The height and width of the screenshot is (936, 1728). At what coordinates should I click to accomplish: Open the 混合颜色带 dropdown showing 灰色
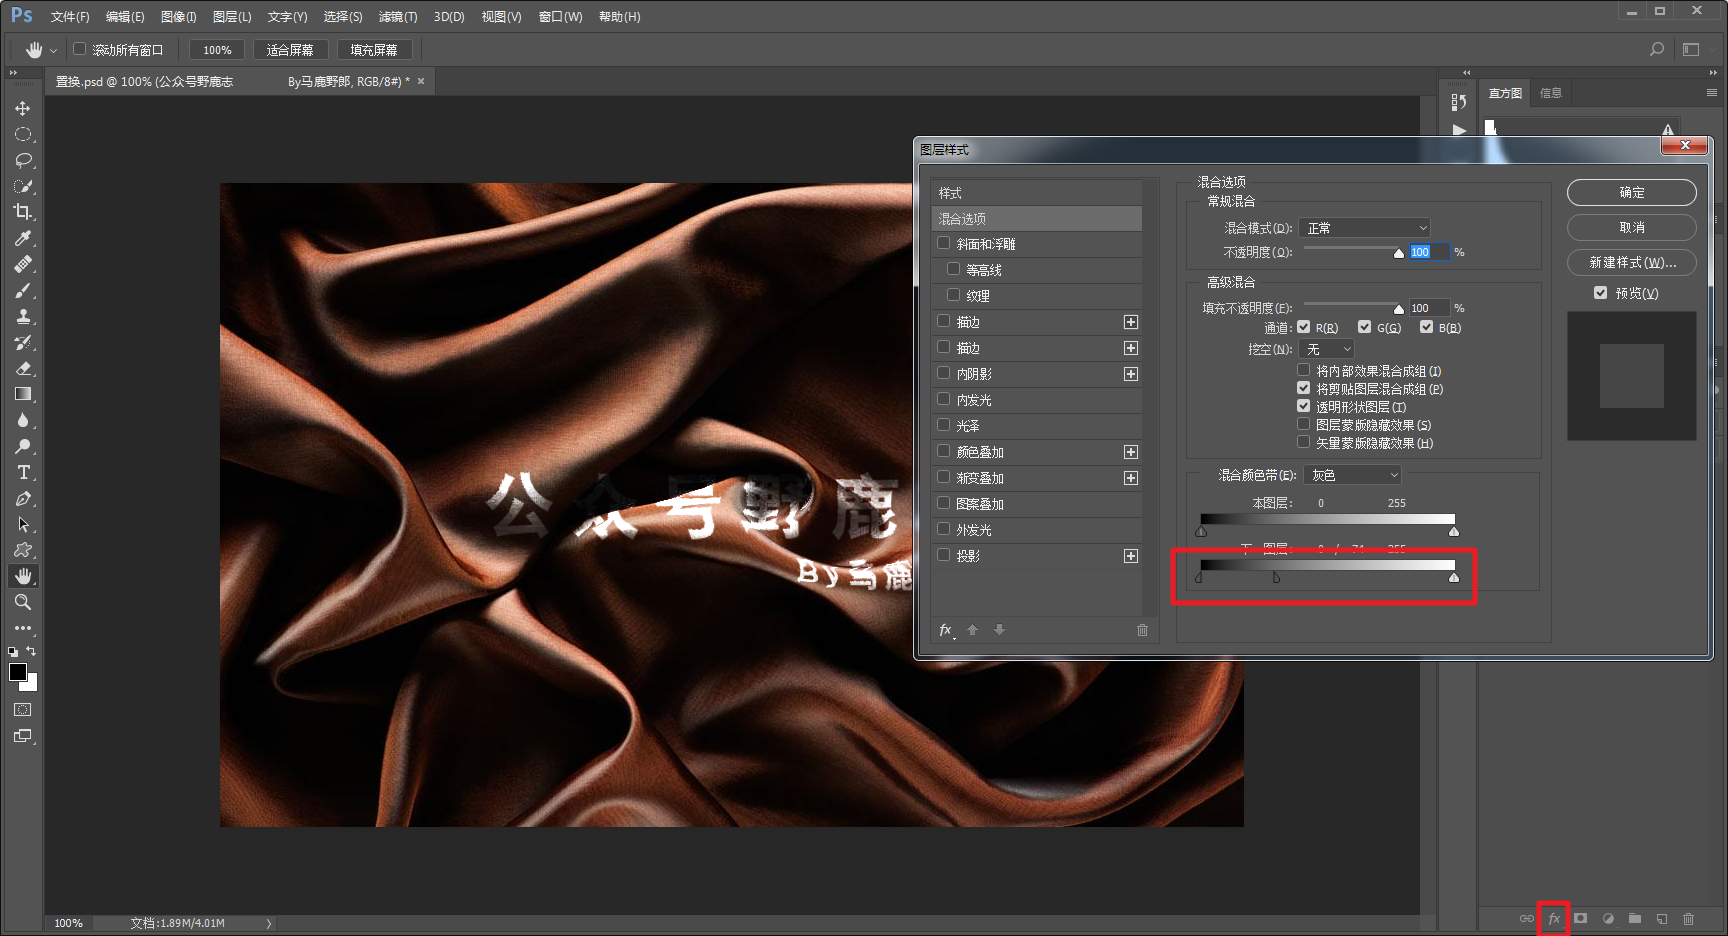coord(1352,475)
